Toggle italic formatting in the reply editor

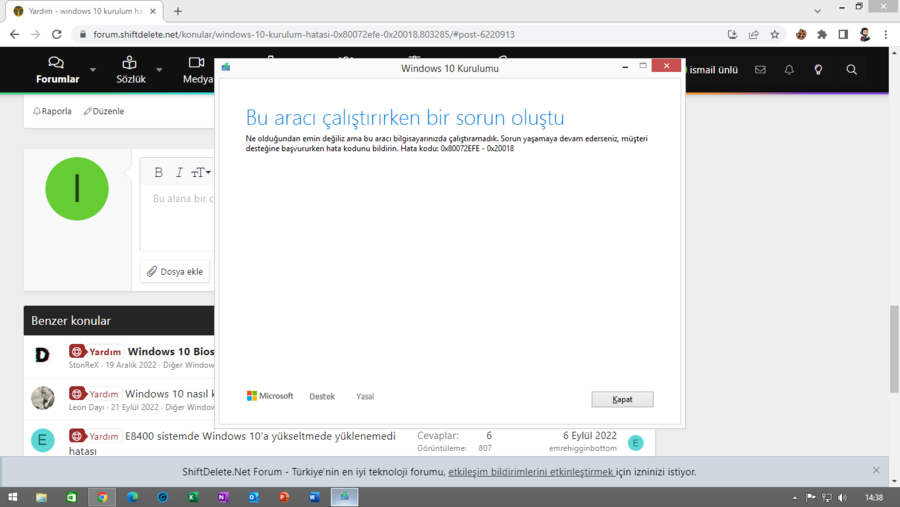(x=179, y=172)
